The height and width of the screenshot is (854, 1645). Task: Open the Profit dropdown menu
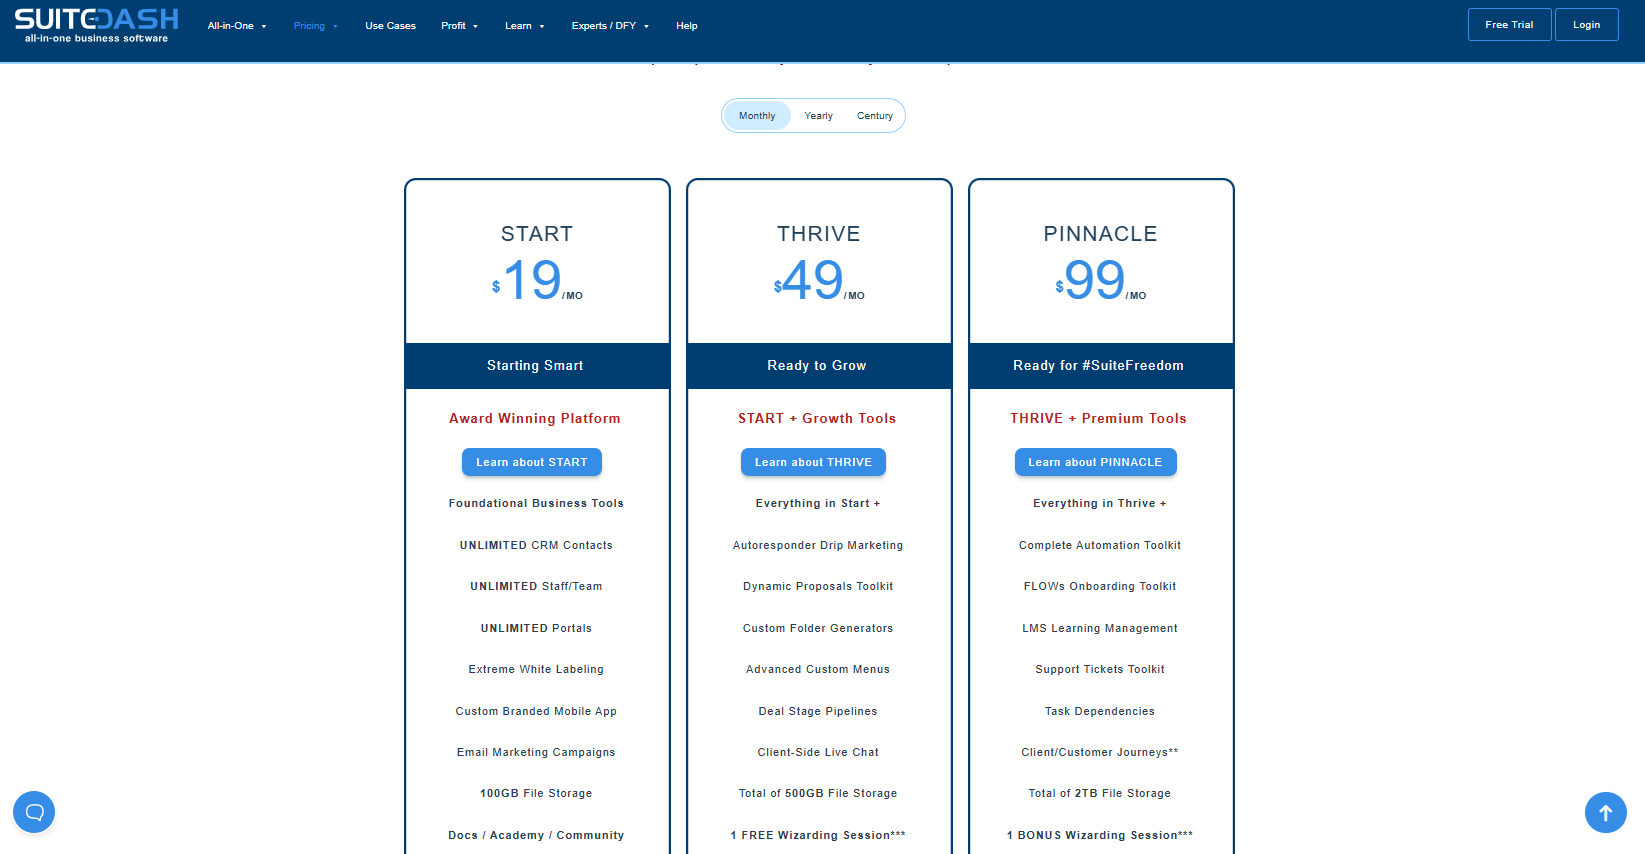(x=459, y=26)
